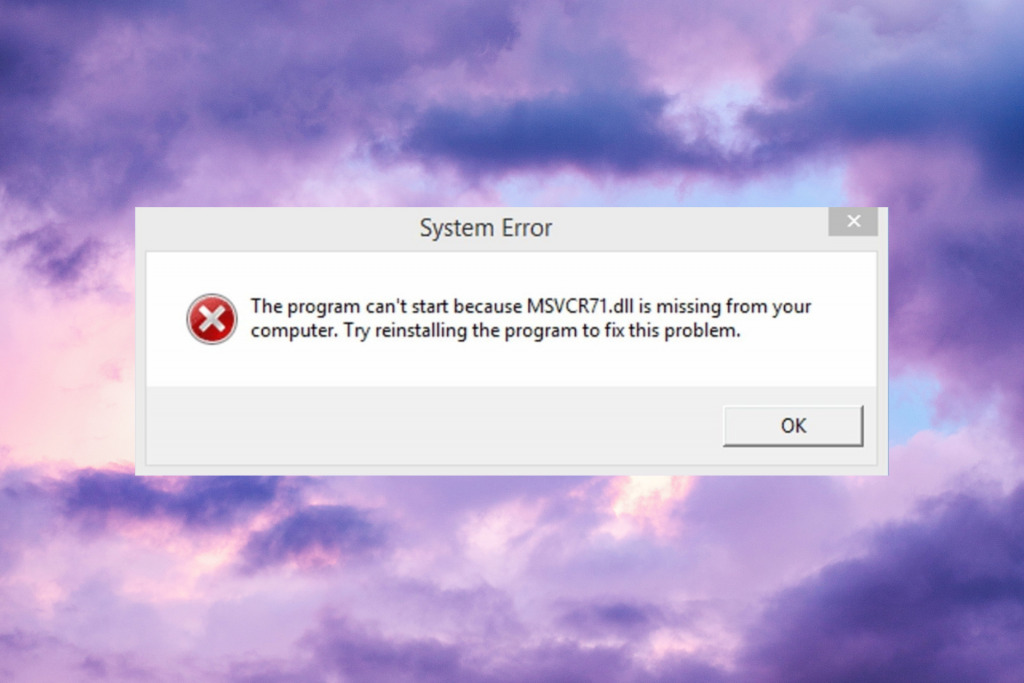1024x683 pixels.
Task: Click the red error cross icon
Action: coord(212,319)
